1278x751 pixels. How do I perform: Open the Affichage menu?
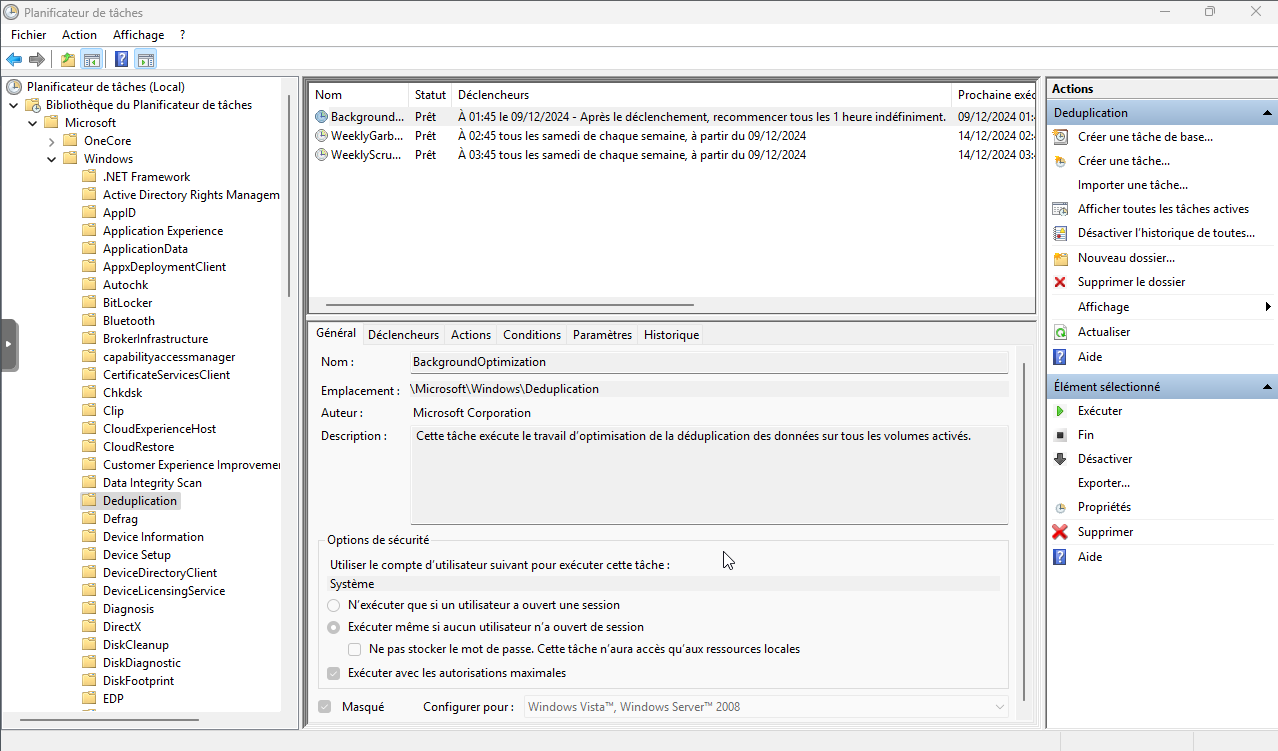coord(138,35)
